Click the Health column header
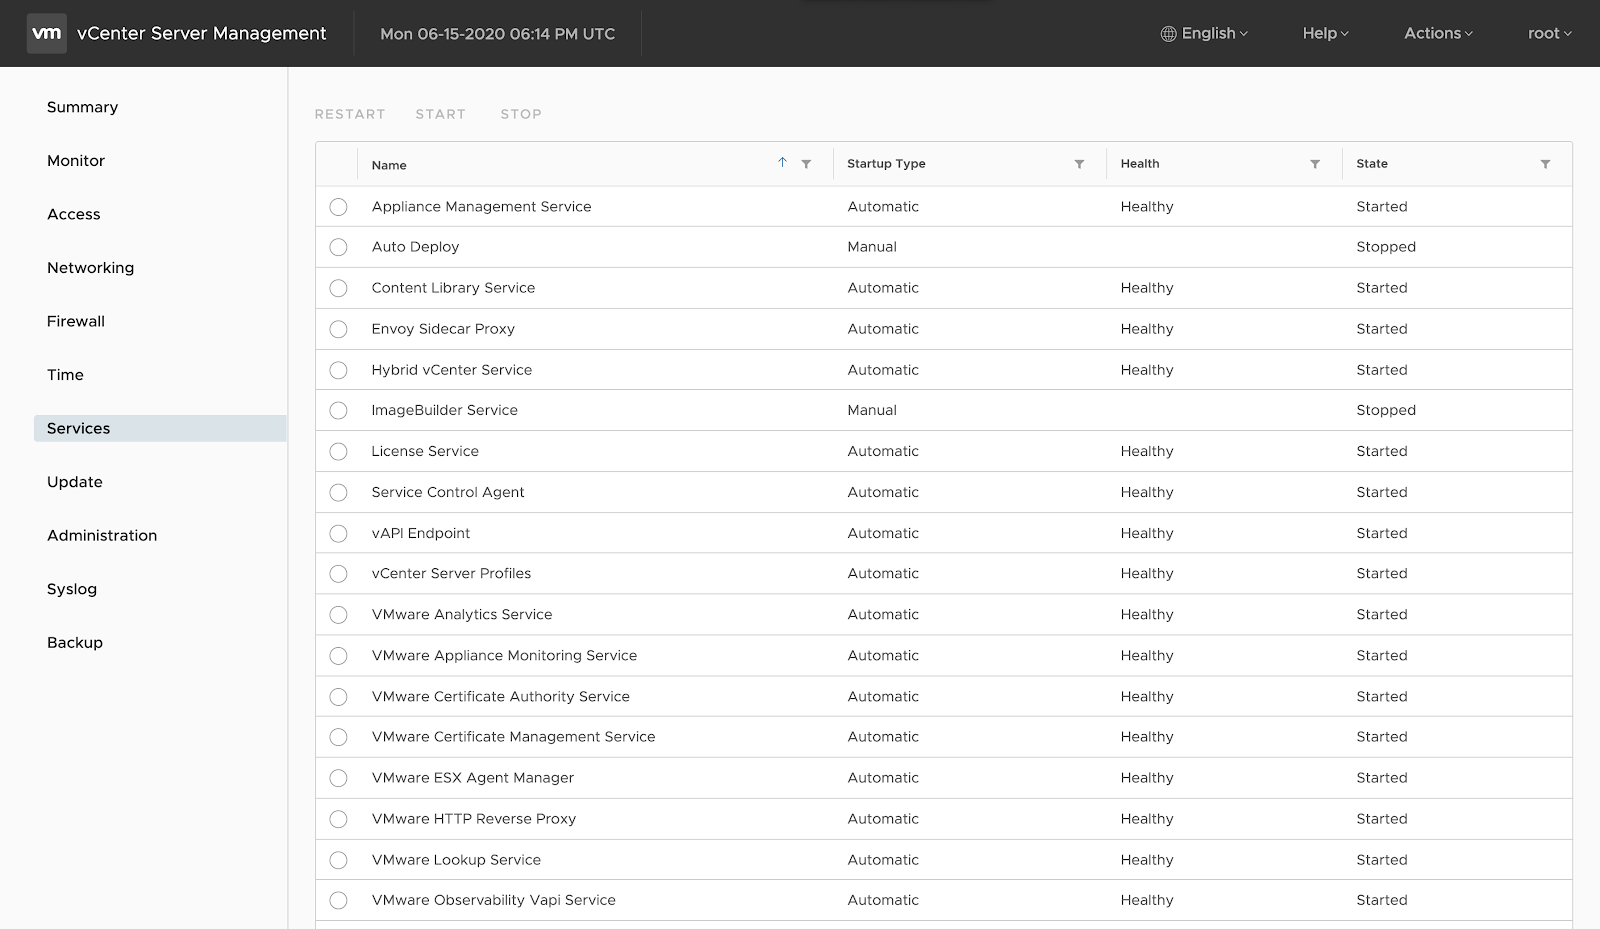 pyautogui.click(x=1140, y=163)
